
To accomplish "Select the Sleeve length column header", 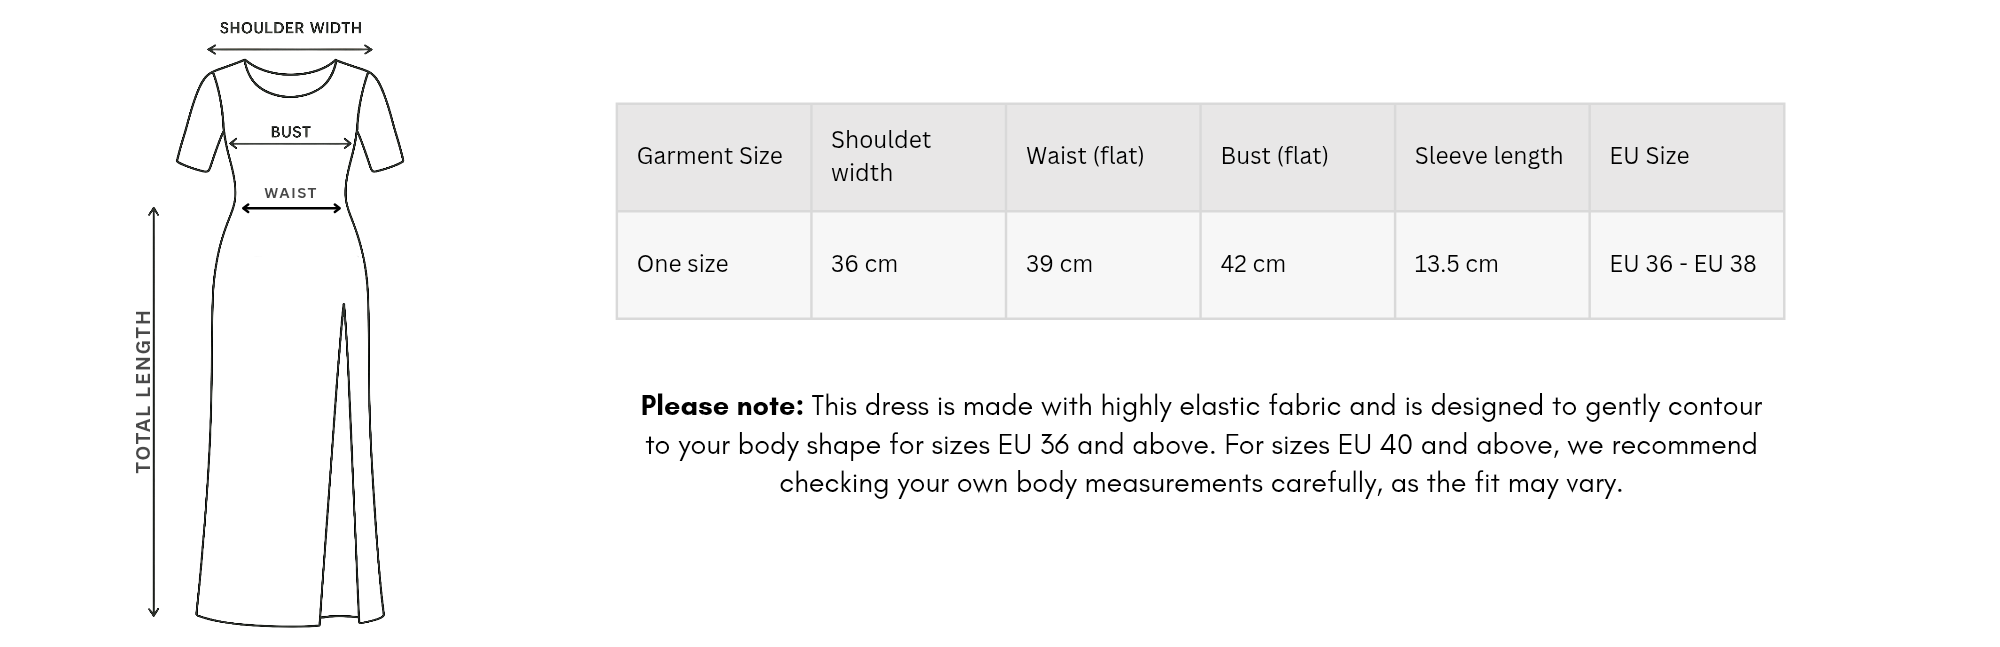I will 1488,156.
